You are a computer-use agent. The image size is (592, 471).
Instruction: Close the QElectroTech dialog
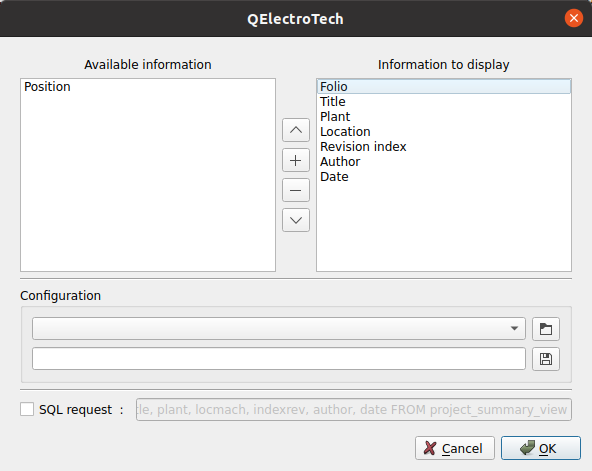point(574,18)
